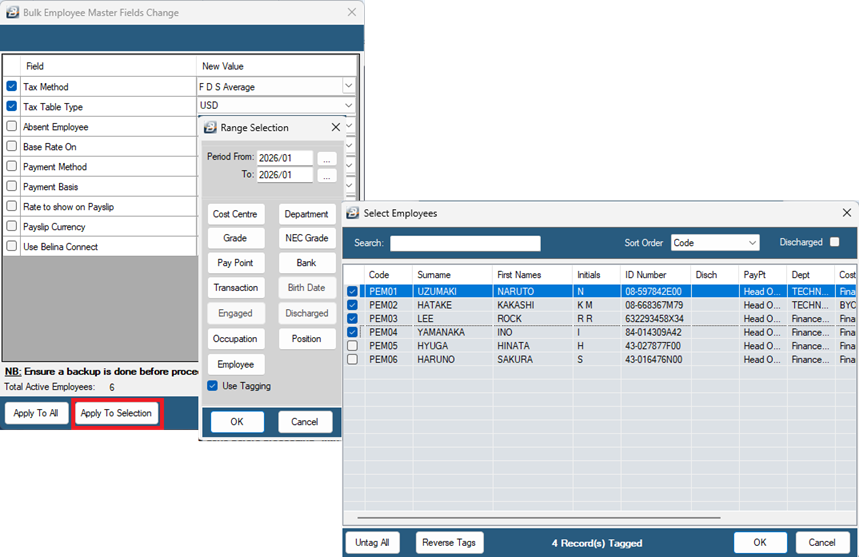Image resolution: width=859 pixels, height=557 pixels.
Task: Open the Period From browse button
Action: (327, 159)
